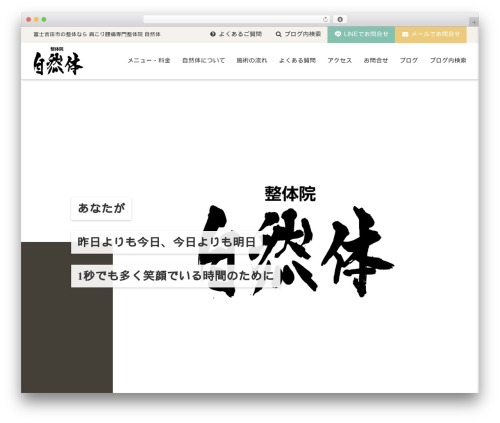Click the question mark icon beside よくあるご質問
500x423 pixels.
click(213, 34)
